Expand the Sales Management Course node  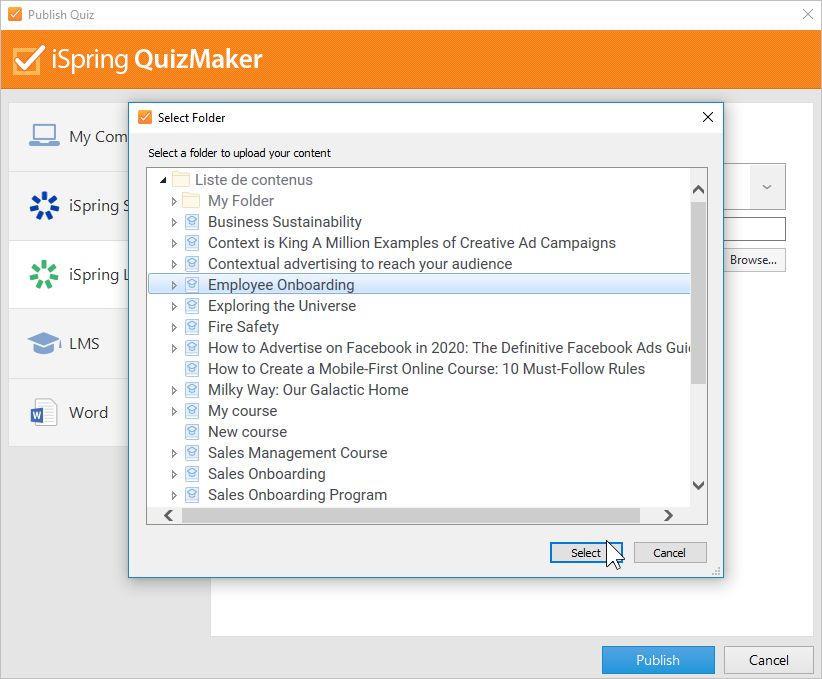[x=174, y=452]
